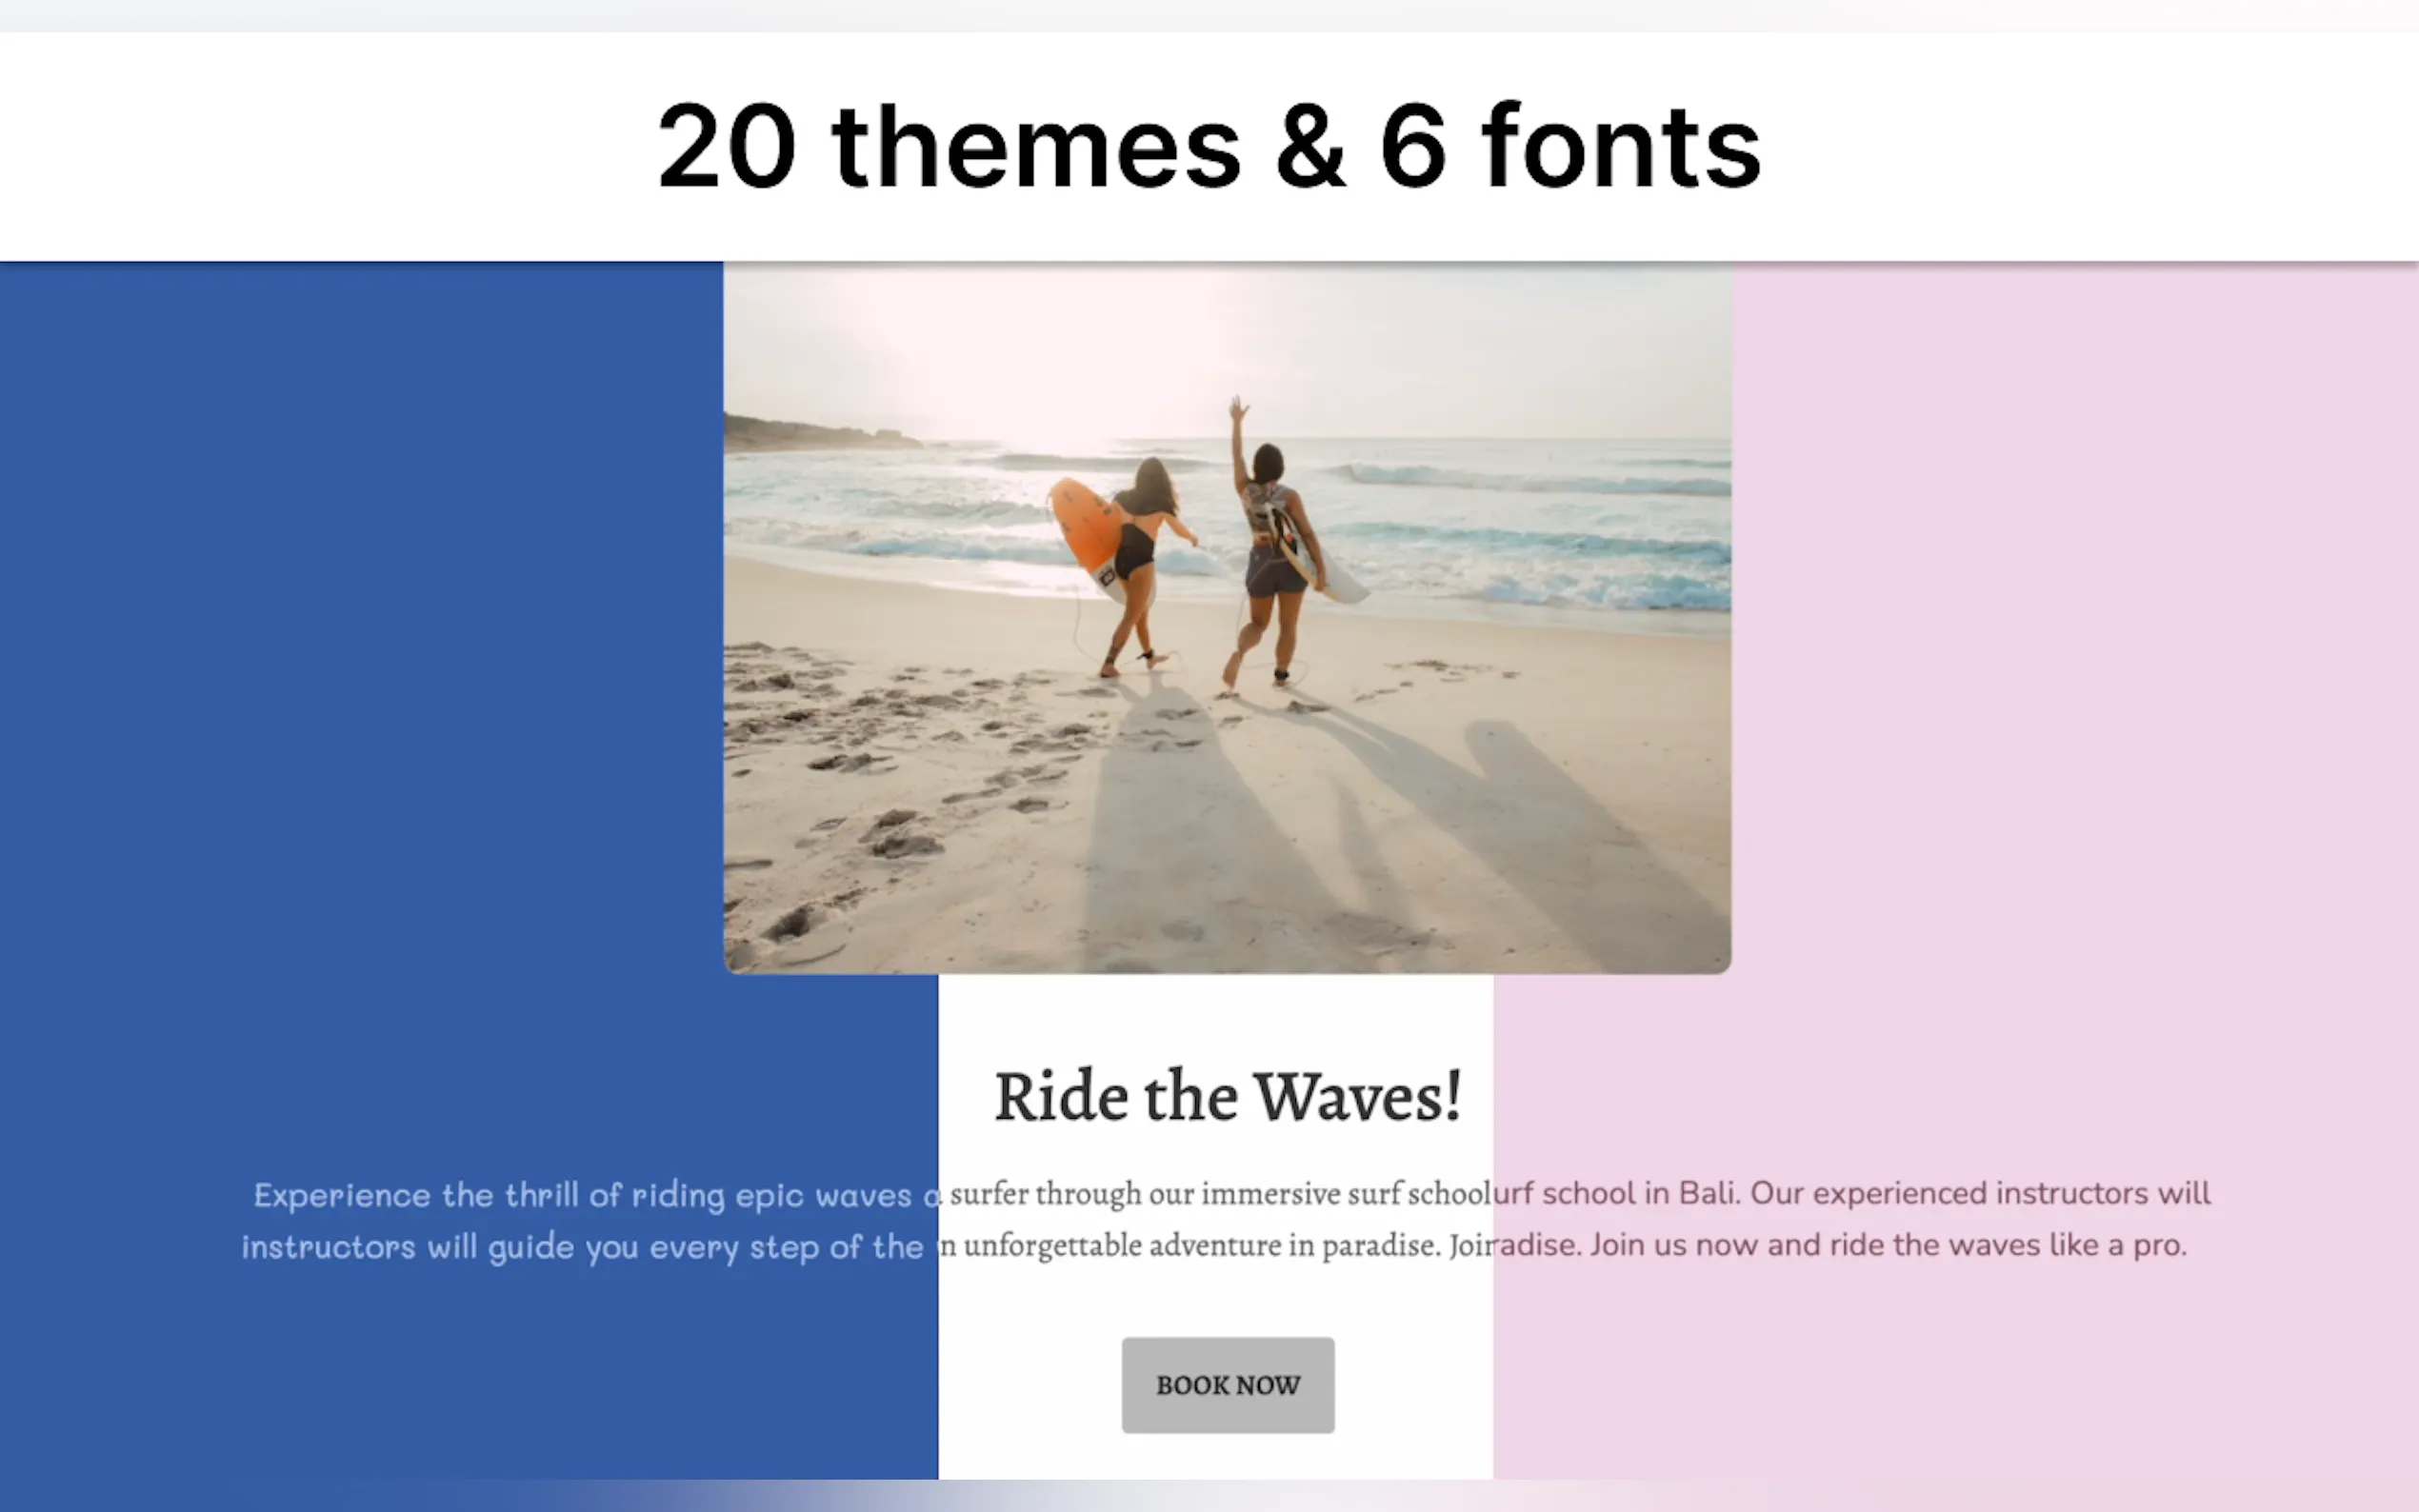Image resolution: width=2419 pixels, height=1512 pixels.
Task: Click the light-blue "Experience the thrill" text line
Action: point(595,1195)
